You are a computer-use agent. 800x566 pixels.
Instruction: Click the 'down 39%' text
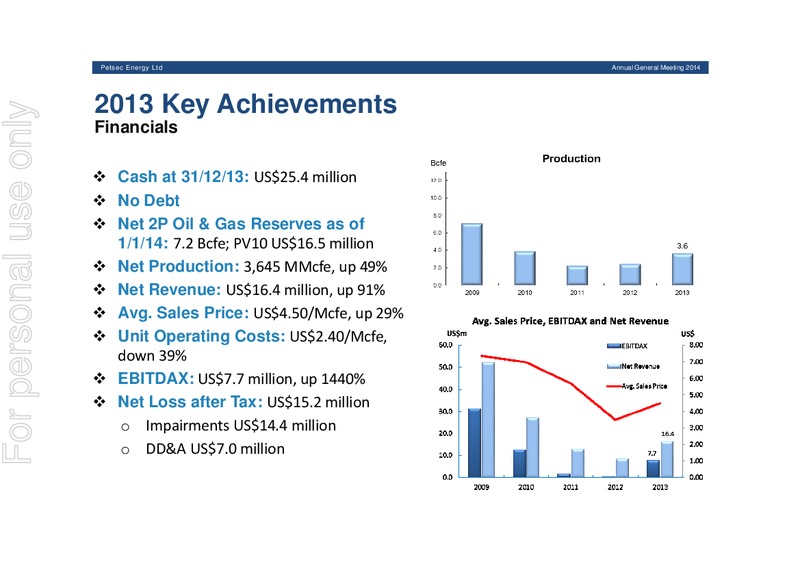(152, 356)
